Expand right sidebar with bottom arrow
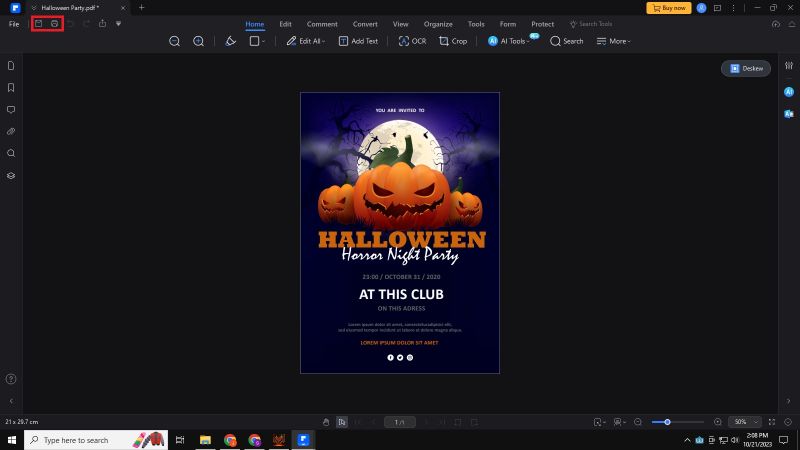The width and height of the screenshot is (800, 450). click(788, 401)
